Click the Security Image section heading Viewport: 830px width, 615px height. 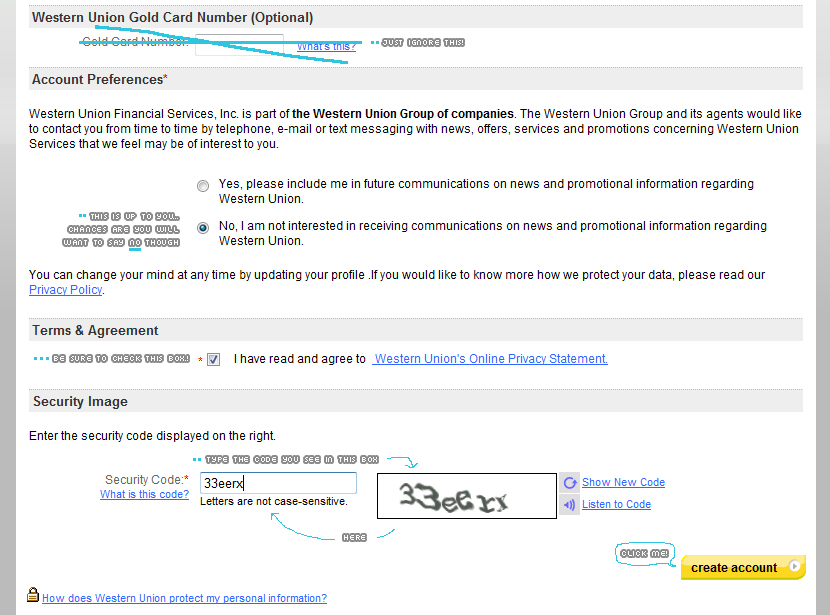[x=80, y=401]
